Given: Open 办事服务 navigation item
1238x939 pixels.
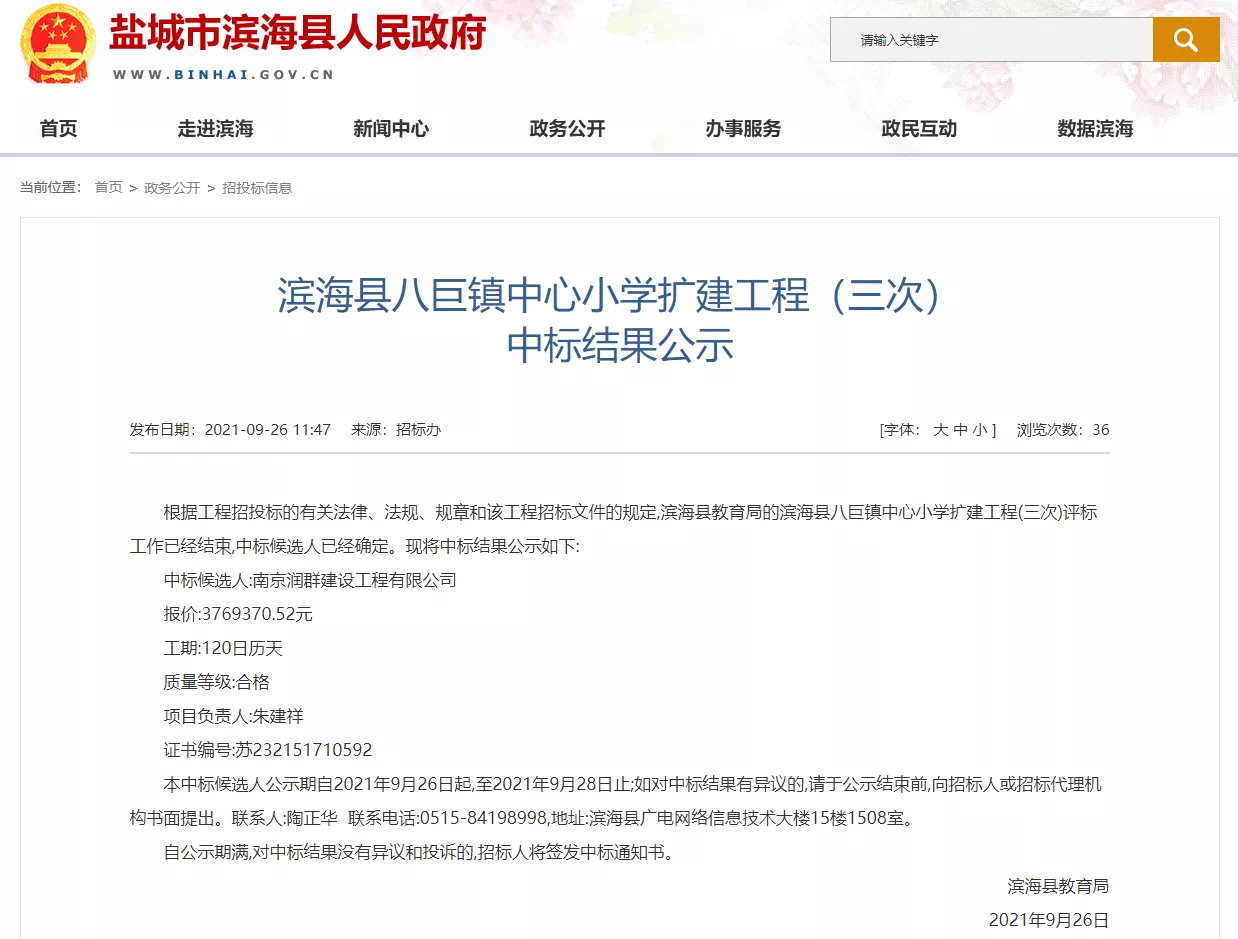Looking at the screenshot, I should [743, 129].
